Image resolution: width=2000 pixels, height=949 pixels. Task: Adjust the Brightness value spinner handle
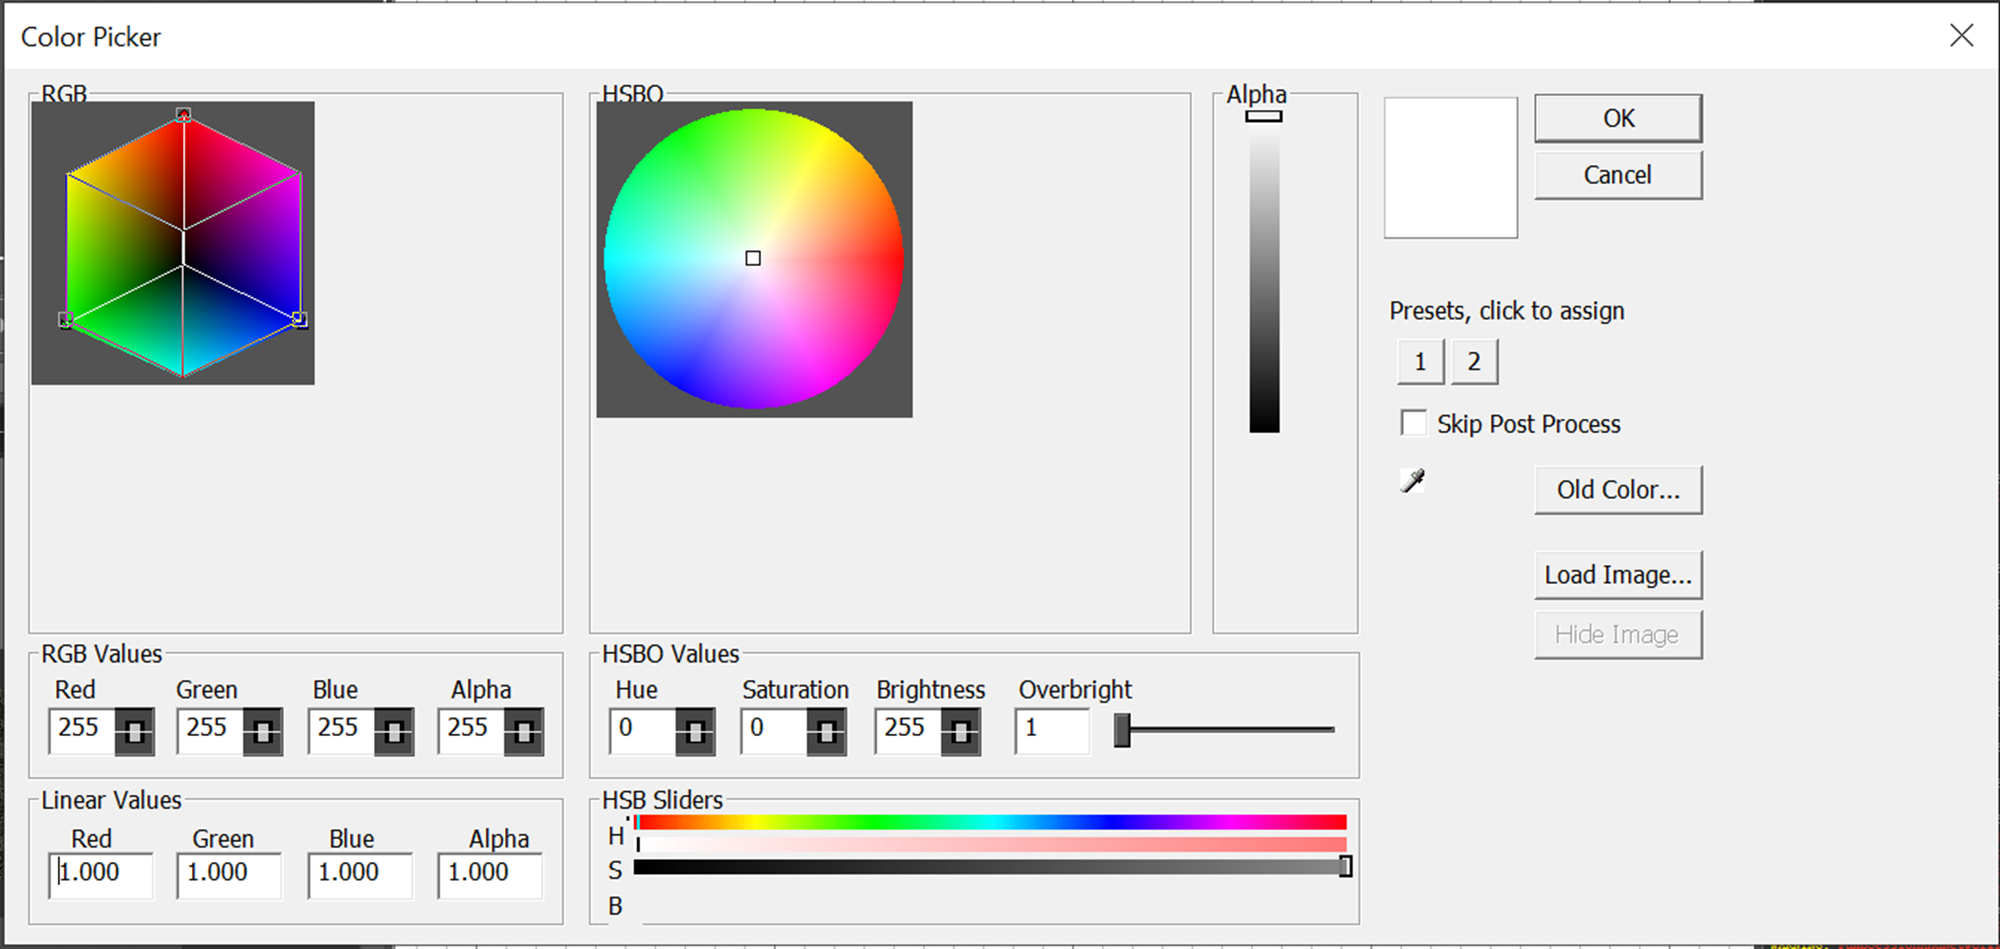(x=960, y=732)
